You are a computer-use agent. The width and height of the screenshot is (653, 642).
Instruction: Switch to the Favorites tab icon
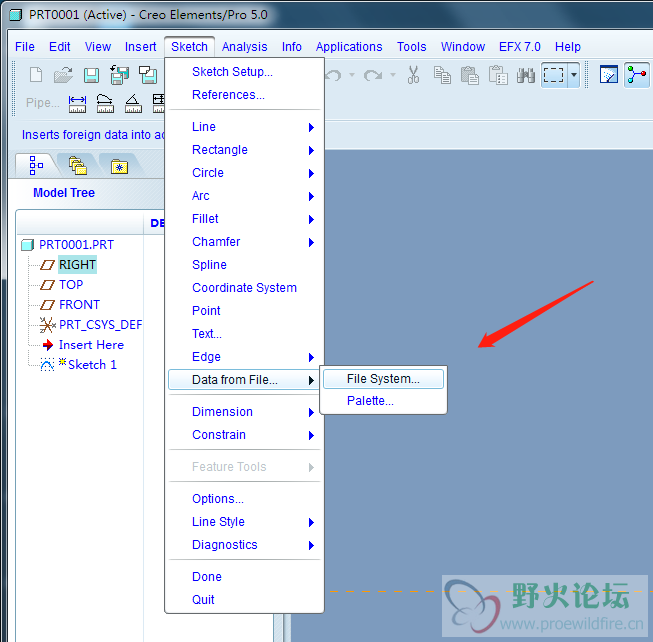point(120,167)
